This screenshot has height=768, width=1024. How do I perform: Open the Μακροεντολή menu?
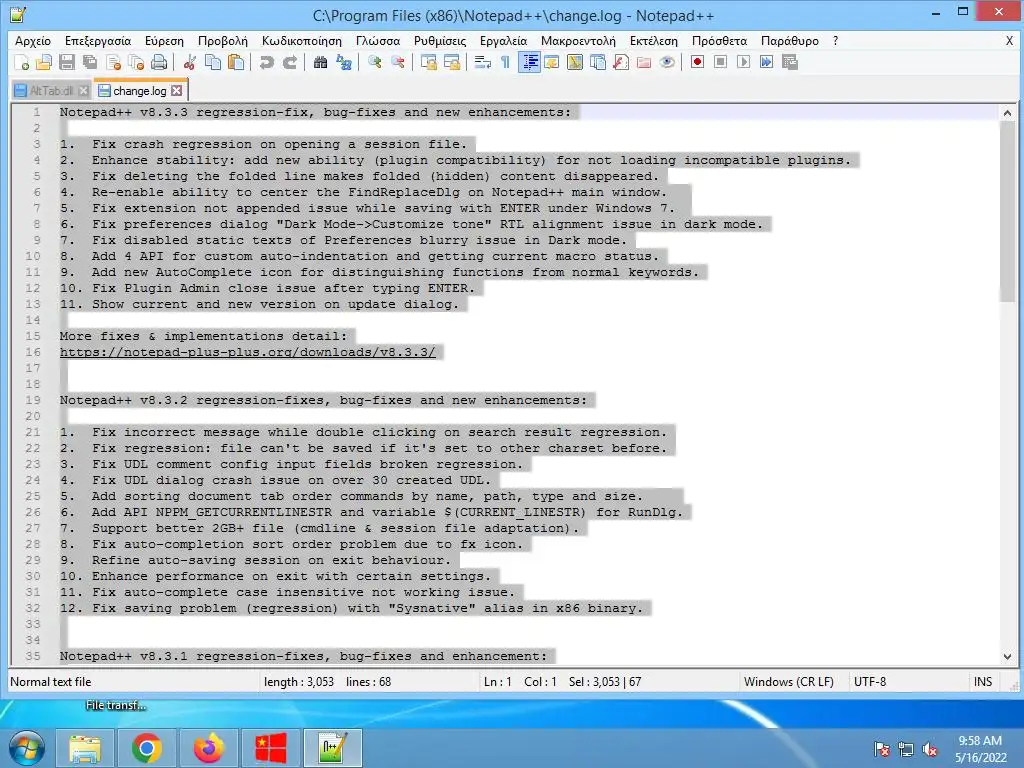(x=578, y=40)
